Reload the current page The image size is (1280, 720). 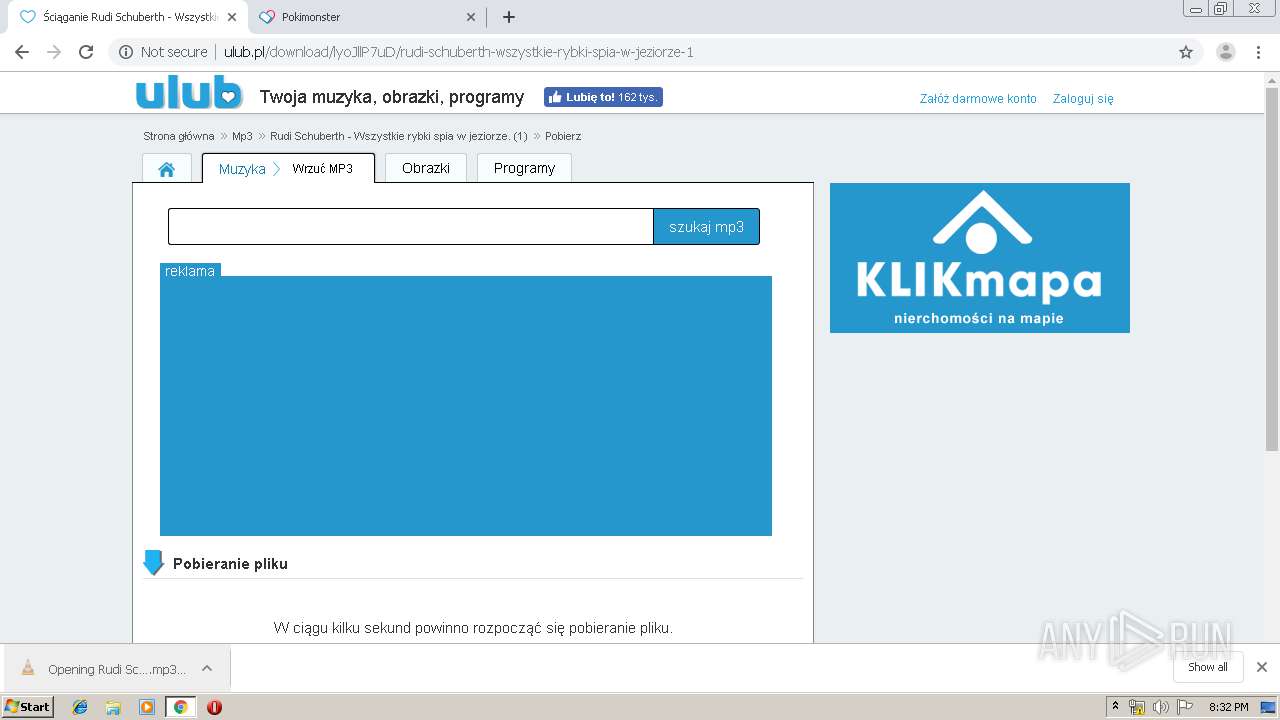pyautogui.click(x=86, y=52)
